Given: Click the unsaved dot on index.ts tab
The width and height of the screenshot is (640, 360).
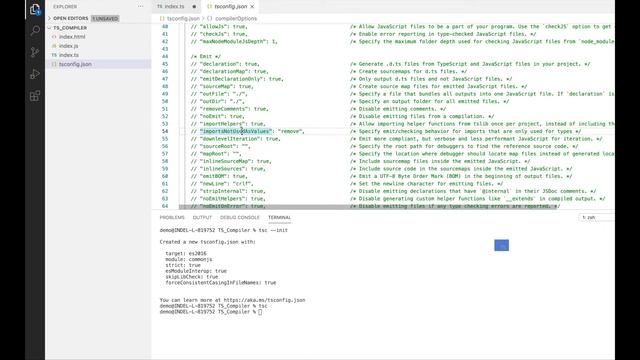Looking at the screenshot, I should pos(194,7).
